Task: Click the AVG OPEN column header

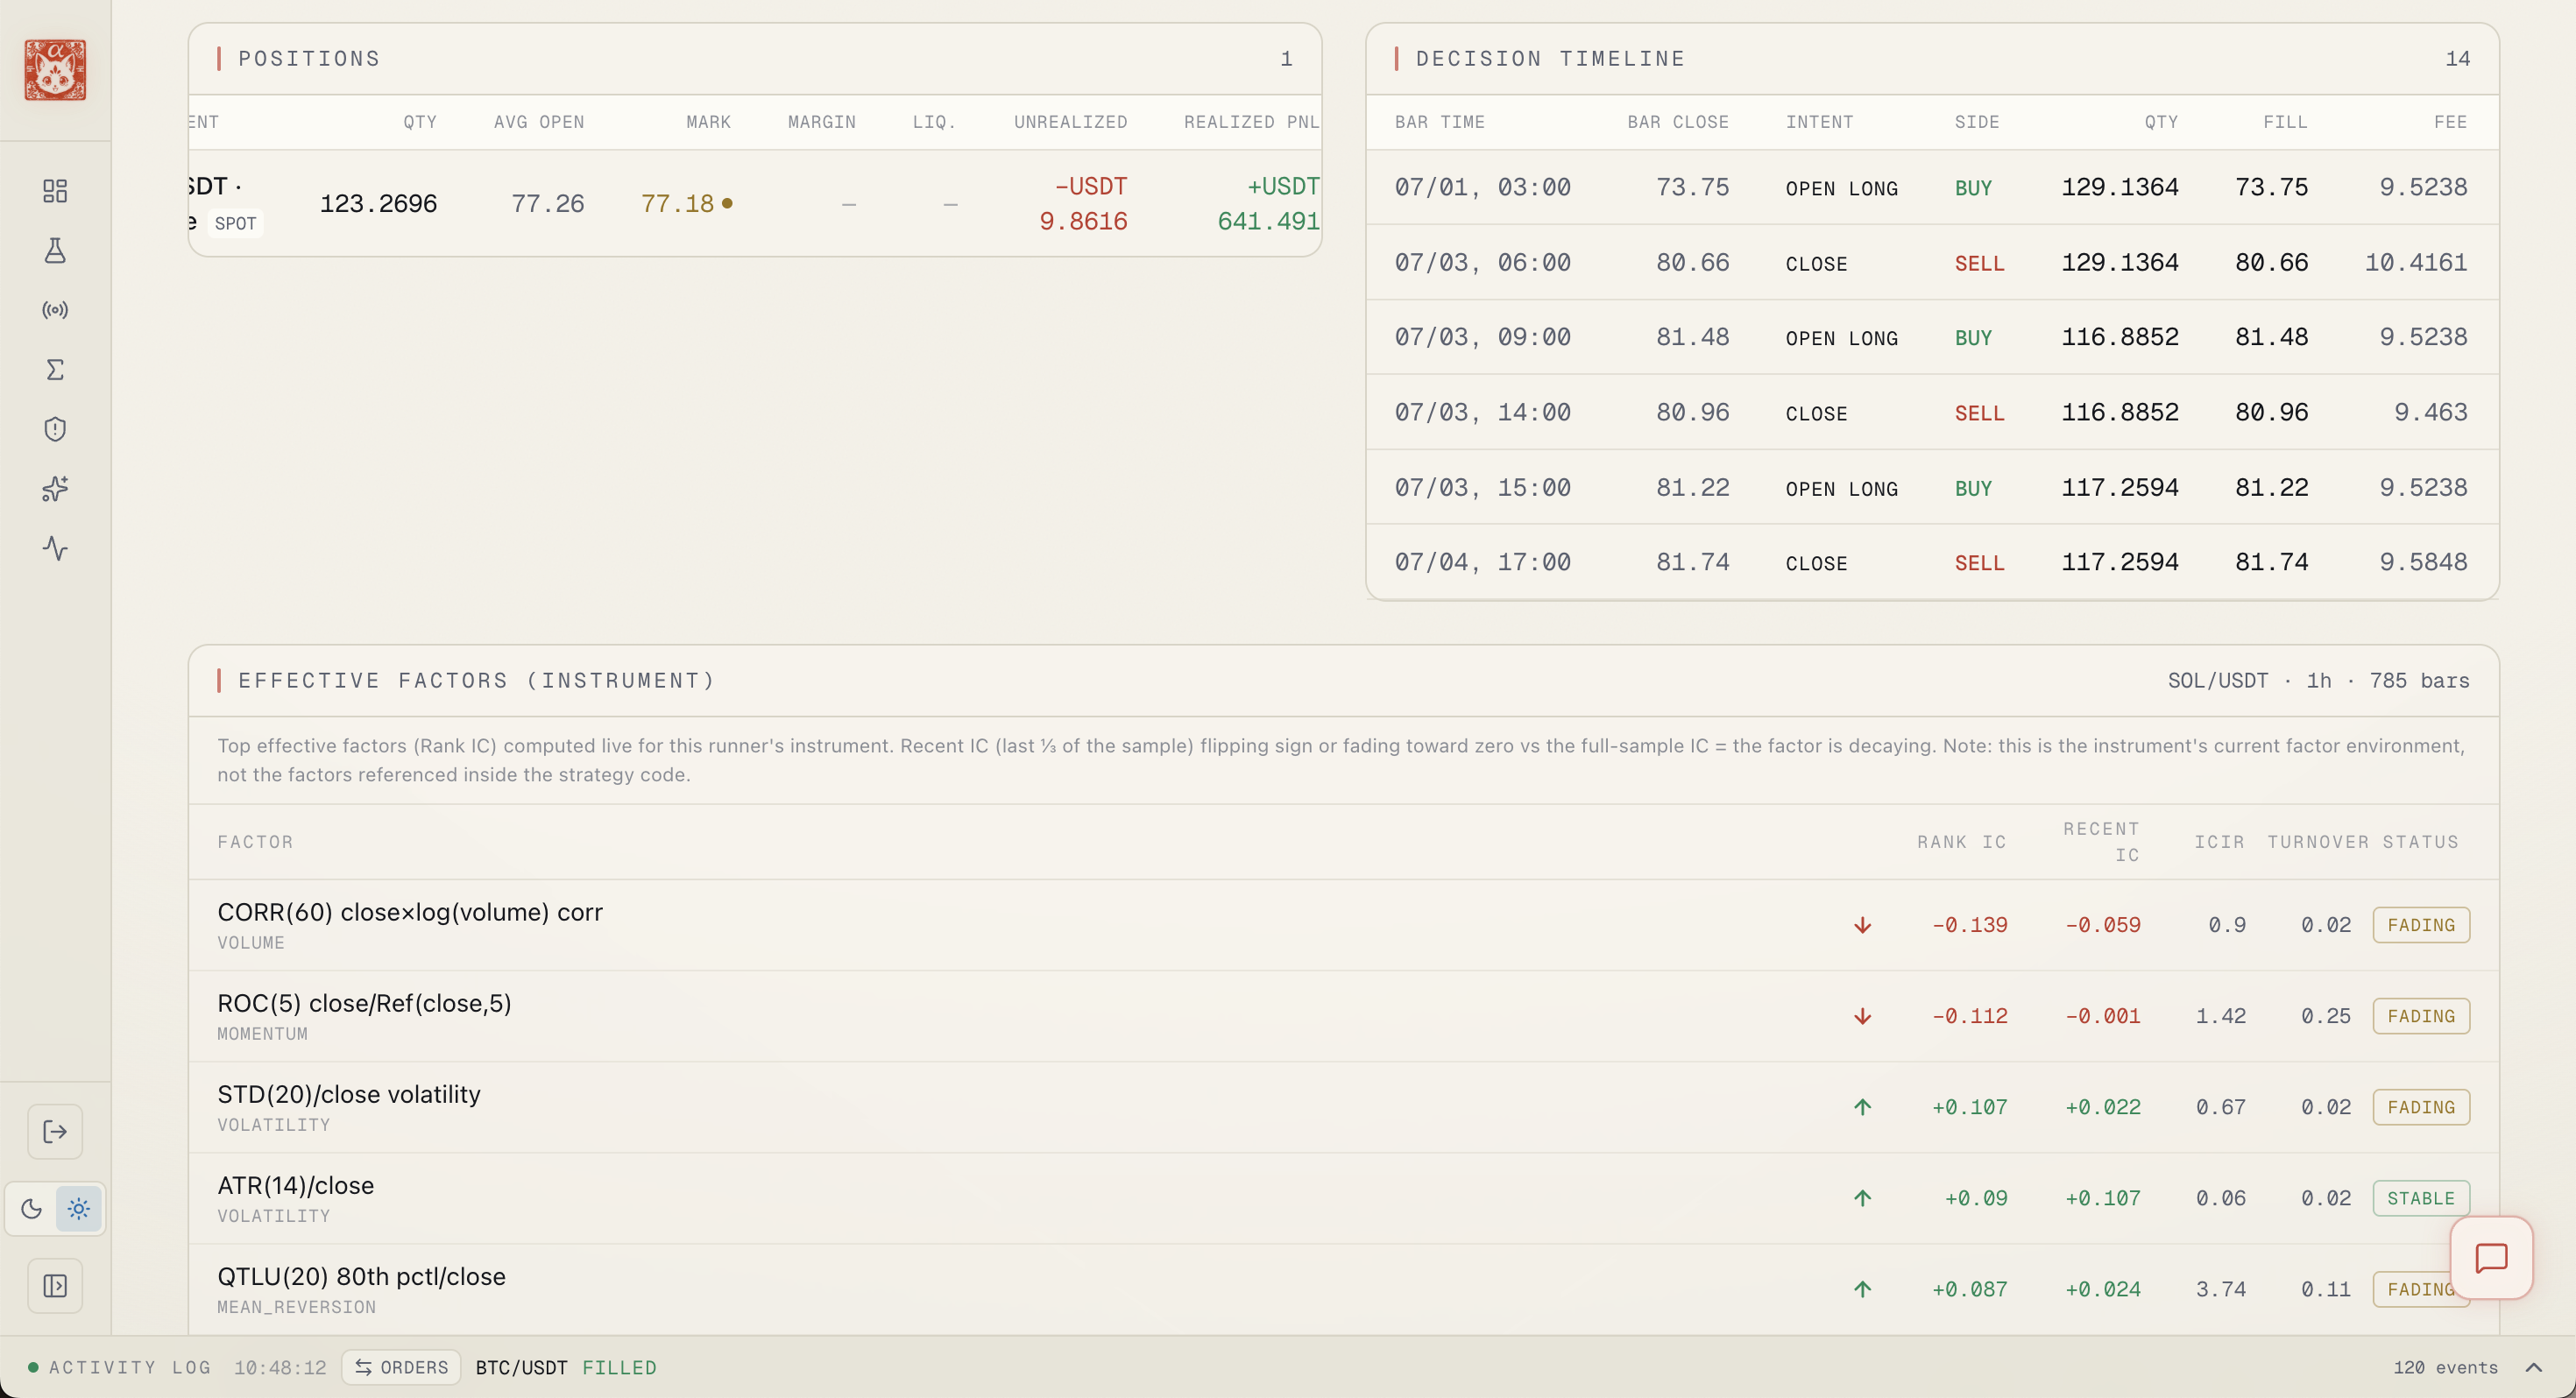Action: 538,122
